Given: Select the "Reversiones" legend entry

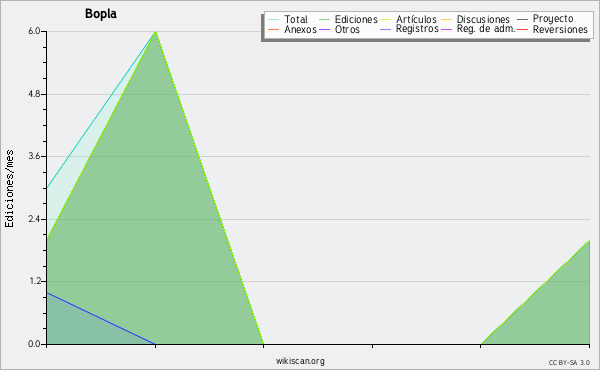Looking at the screenshot, I should (560, 29).
